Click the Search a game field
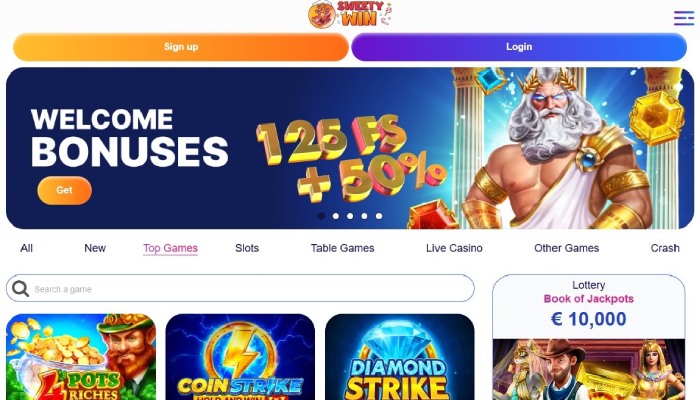Viewport: 700px width, 400px height. pos(240,288)
